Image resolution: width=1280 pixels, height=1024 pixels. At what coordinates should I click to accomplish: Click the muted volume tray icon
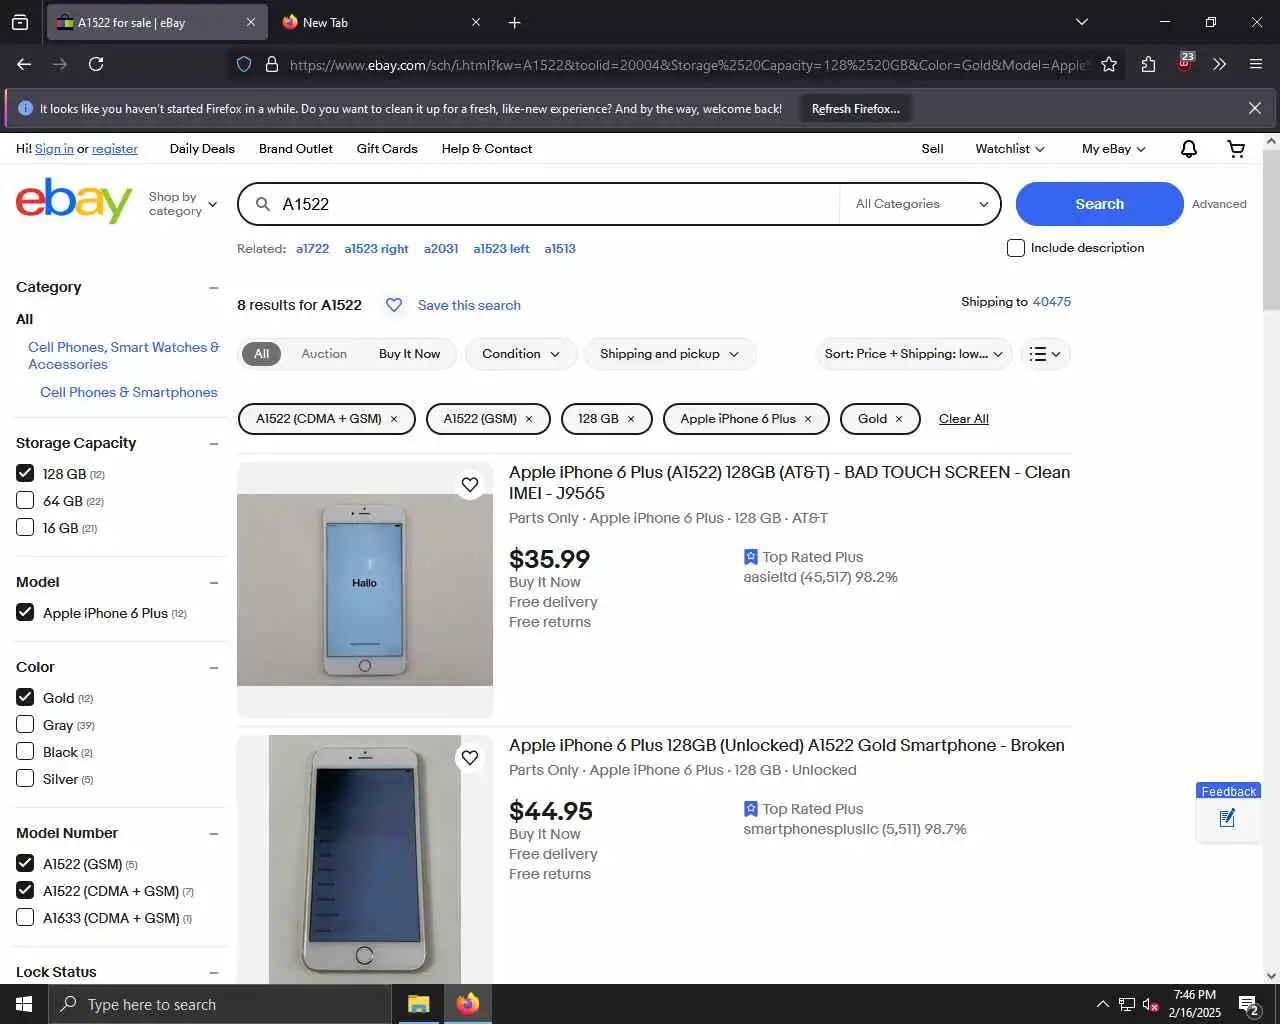(x=1151, y=1005)
